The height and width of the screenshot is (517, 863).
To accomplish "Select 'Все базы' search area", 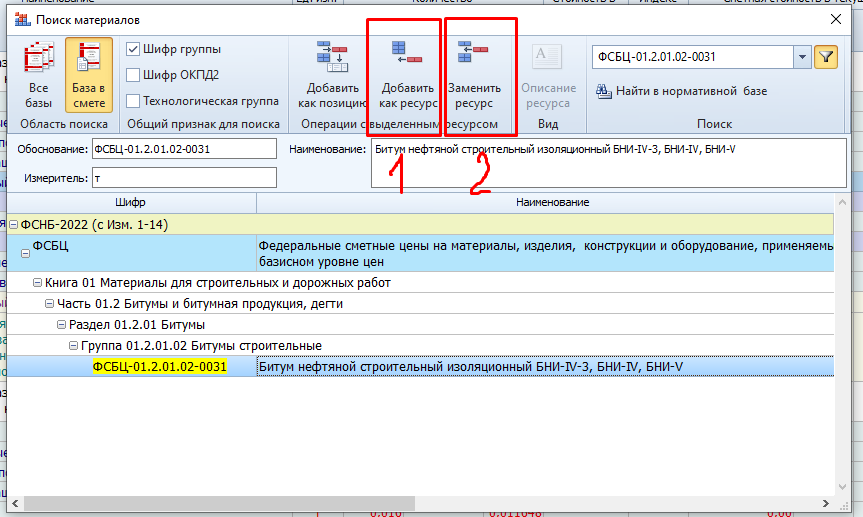I will click(38, 75).
